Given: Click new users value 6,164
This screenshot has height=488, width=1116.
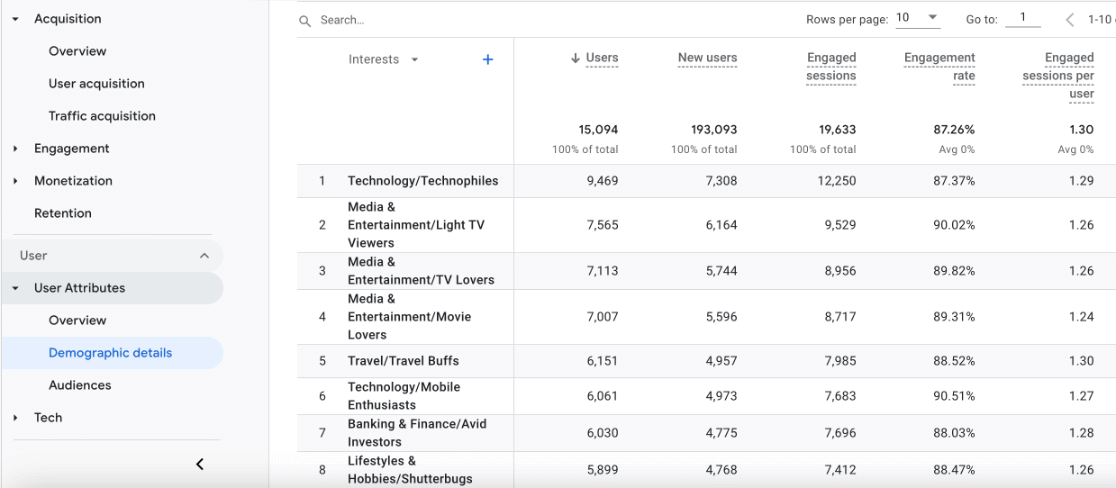Looking at the screenshot, I should pyautogui.click(x=722, y=226).
